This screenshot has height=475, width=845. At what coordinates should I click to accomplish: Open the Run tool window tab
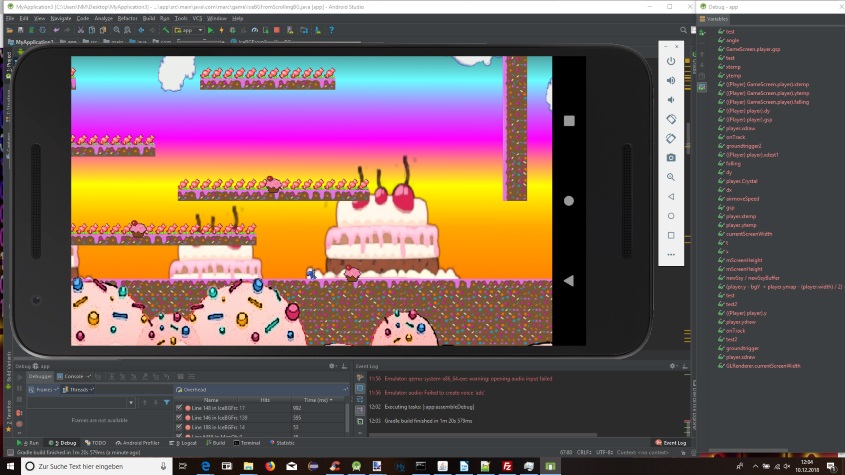[x=28, y=443]
